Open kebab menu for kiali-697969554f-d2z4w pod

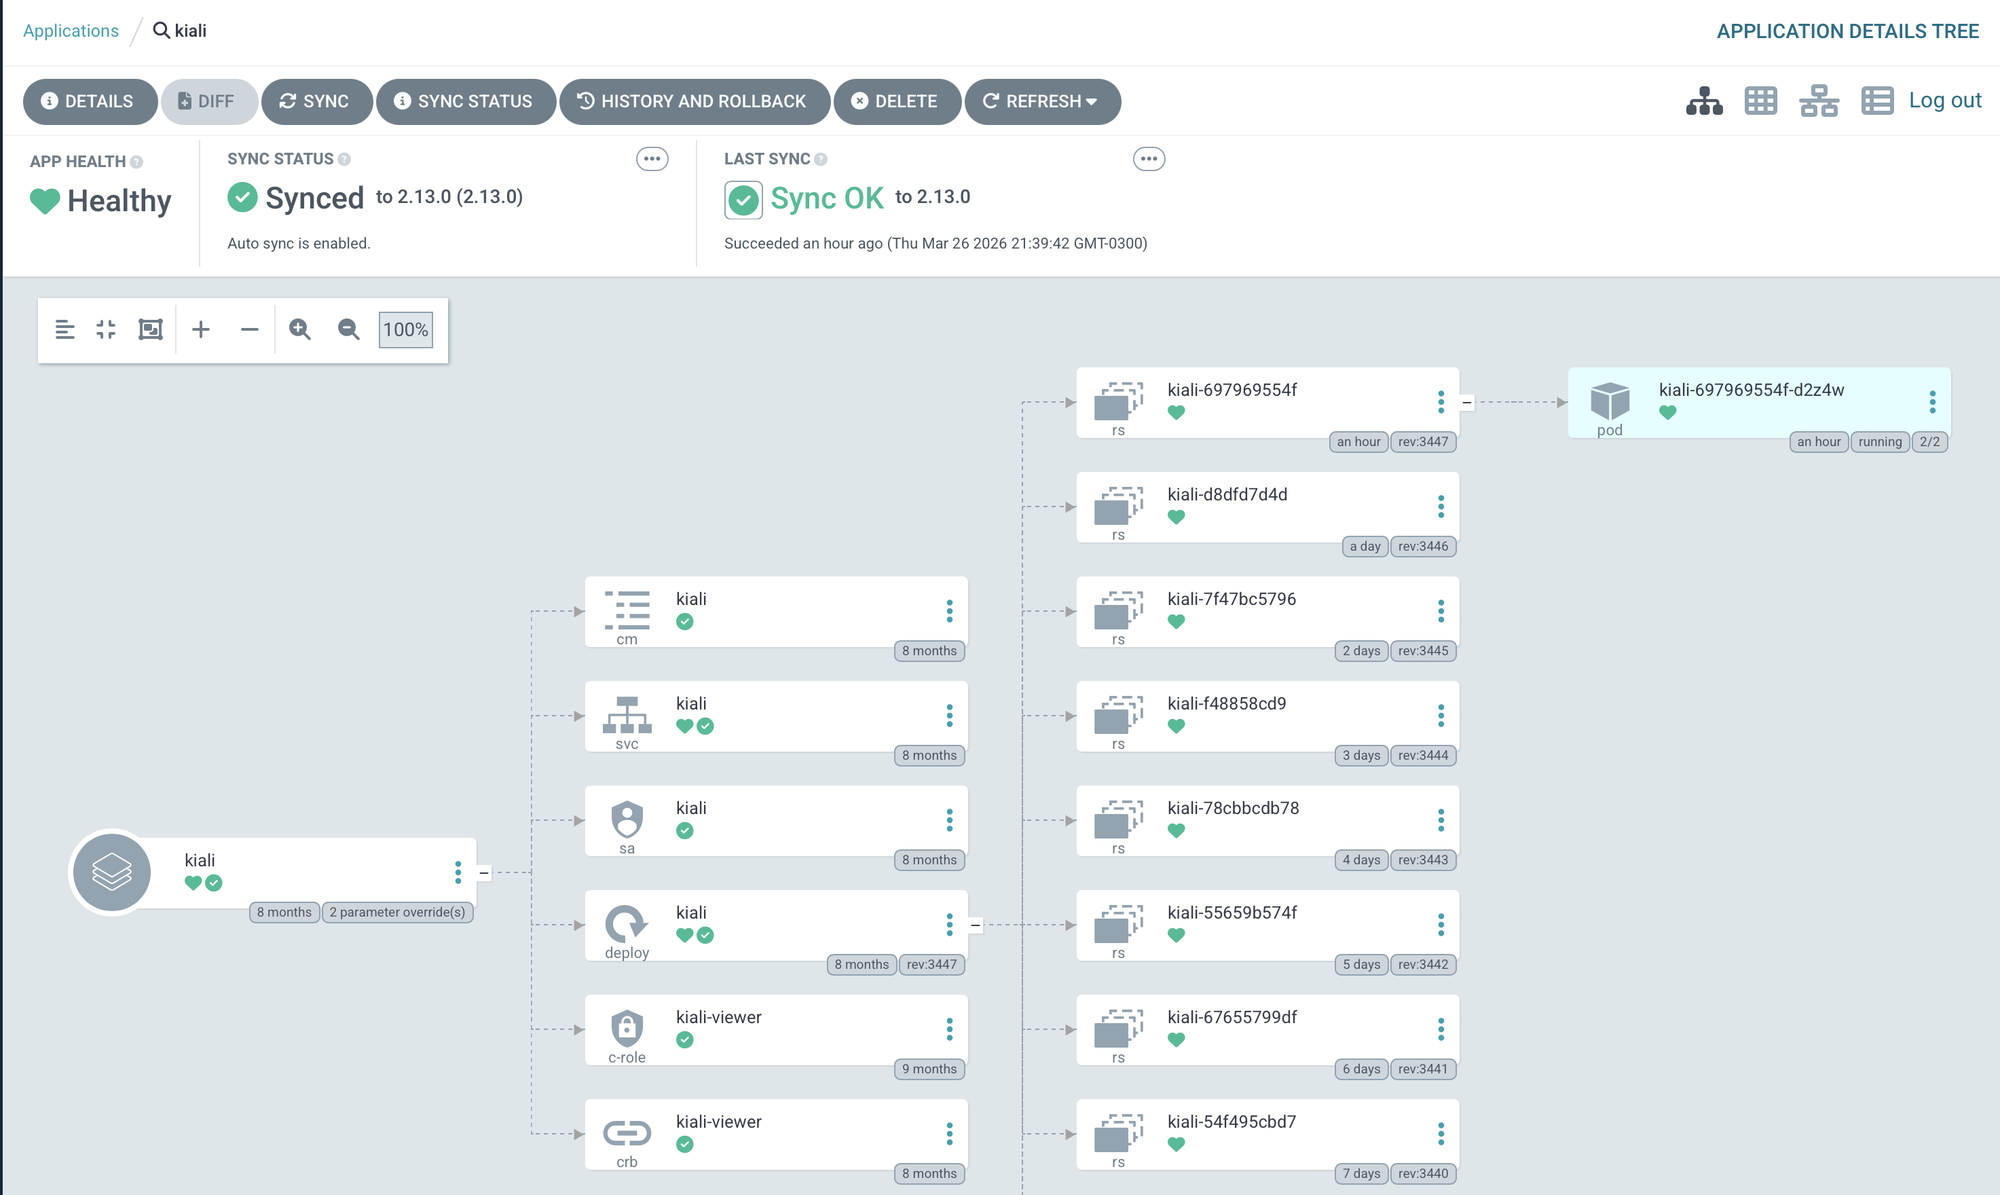pyautogui.click(x=1932, y=402)
